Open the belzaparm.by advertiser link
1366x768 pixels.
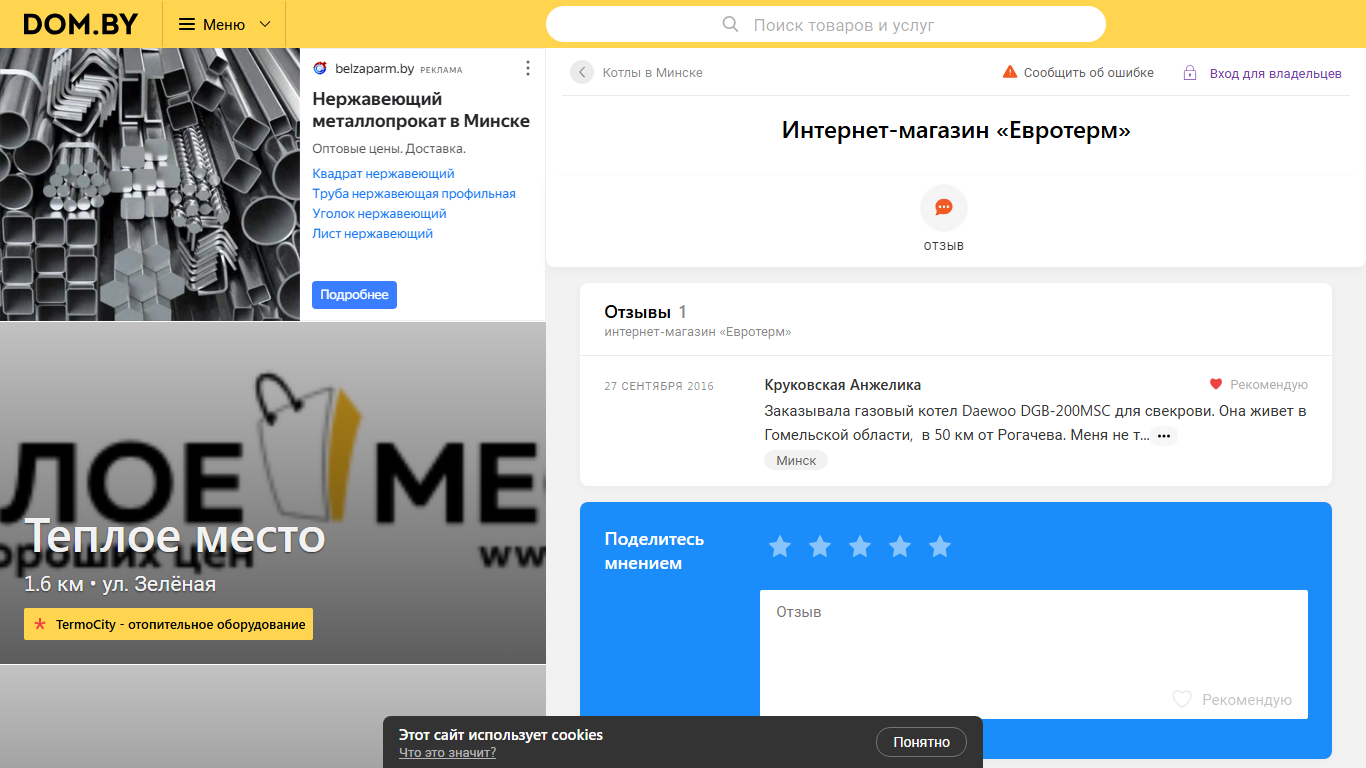coord(375,69)
